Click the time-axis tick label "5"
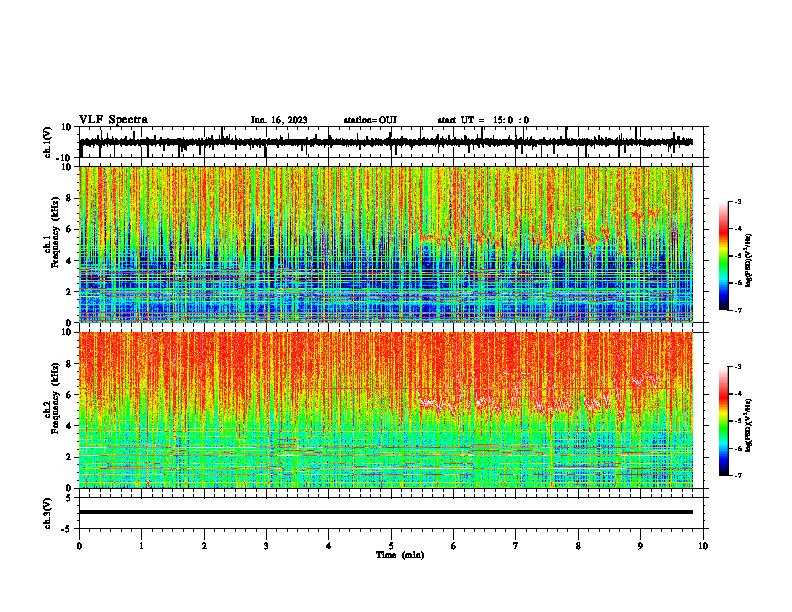The image size is (792, 612). coord(391,546)
